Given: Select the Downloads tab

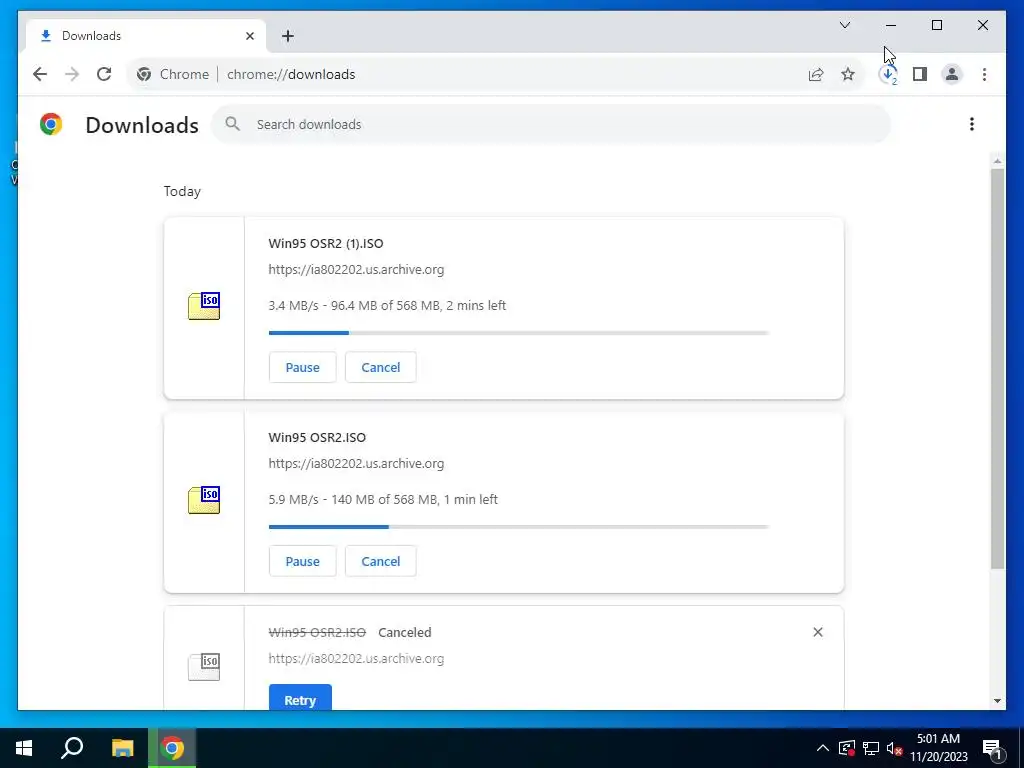Looking at the screenshot, I should [x=146, y=36].
